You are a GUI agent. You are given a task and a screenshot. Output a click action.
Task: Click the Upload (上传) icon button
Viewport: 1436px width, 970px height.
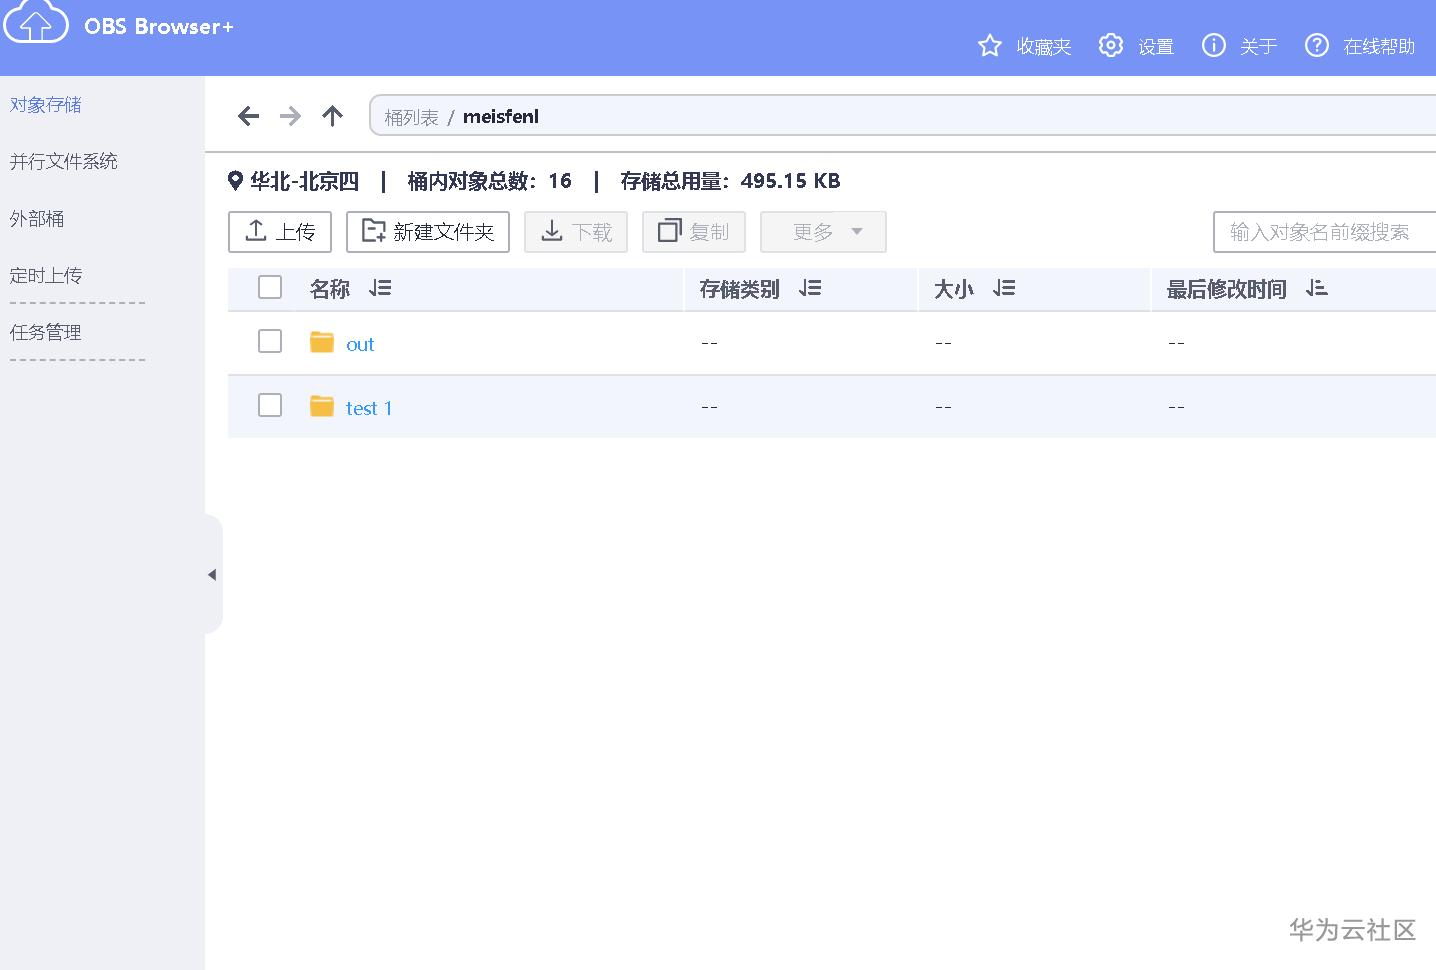257,231
